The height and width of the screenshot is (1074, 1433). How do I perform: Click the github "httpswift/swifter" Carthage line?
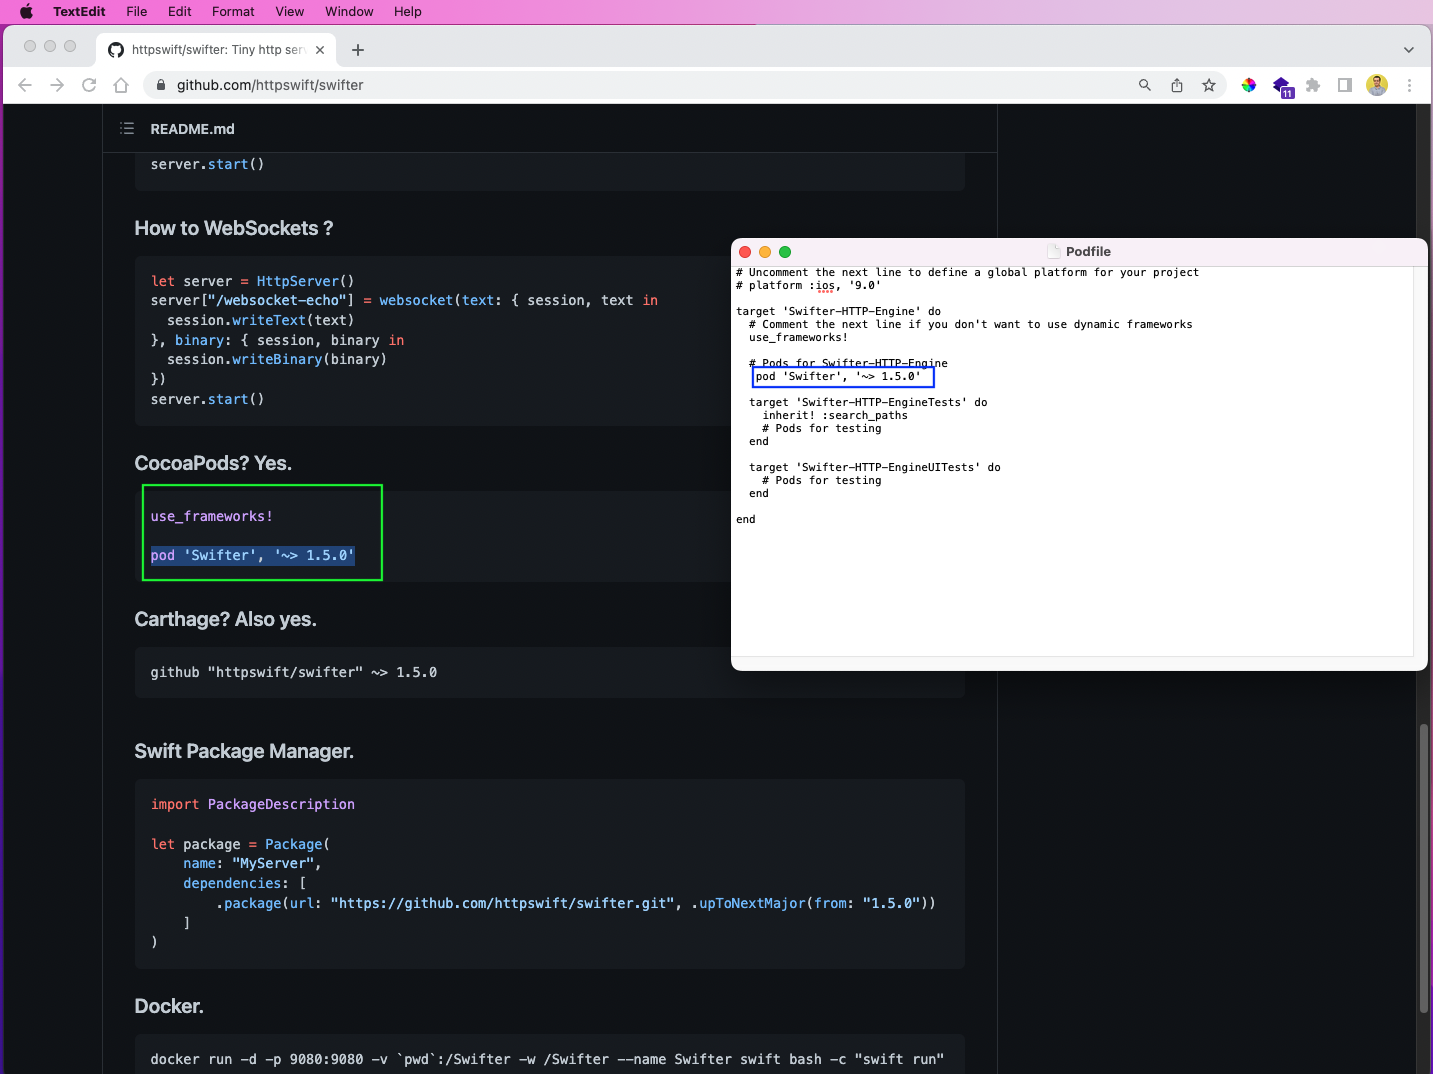pyautogui.click(x=294, y=672)
